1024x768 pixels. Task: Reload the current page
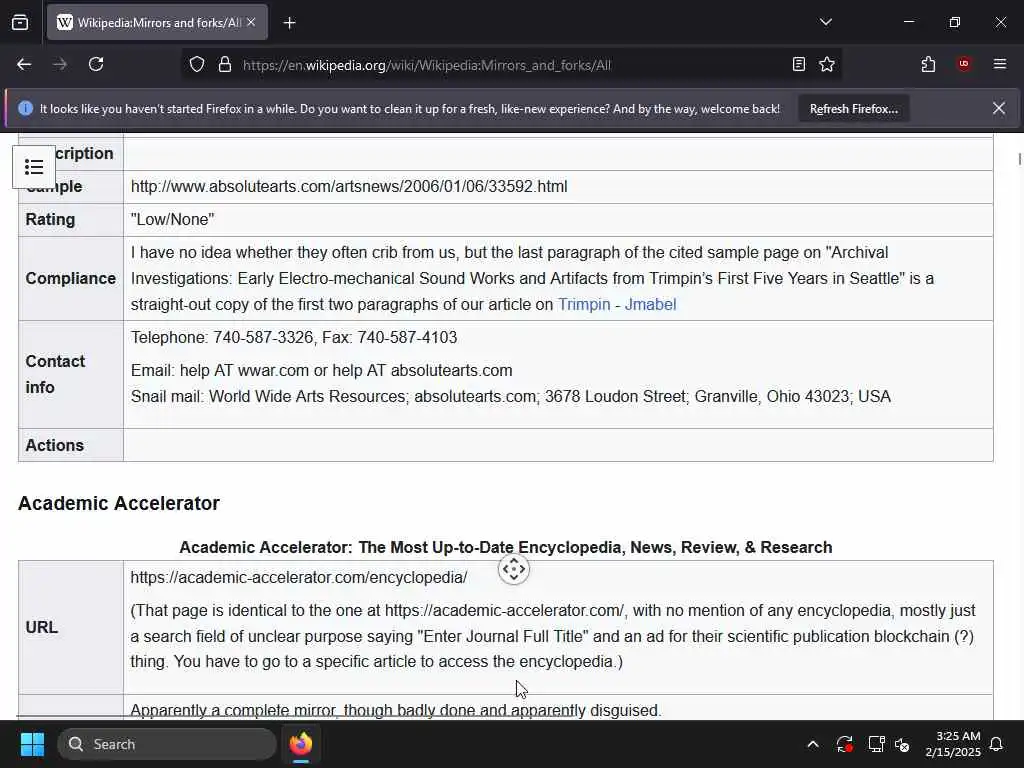coord(96,65)
